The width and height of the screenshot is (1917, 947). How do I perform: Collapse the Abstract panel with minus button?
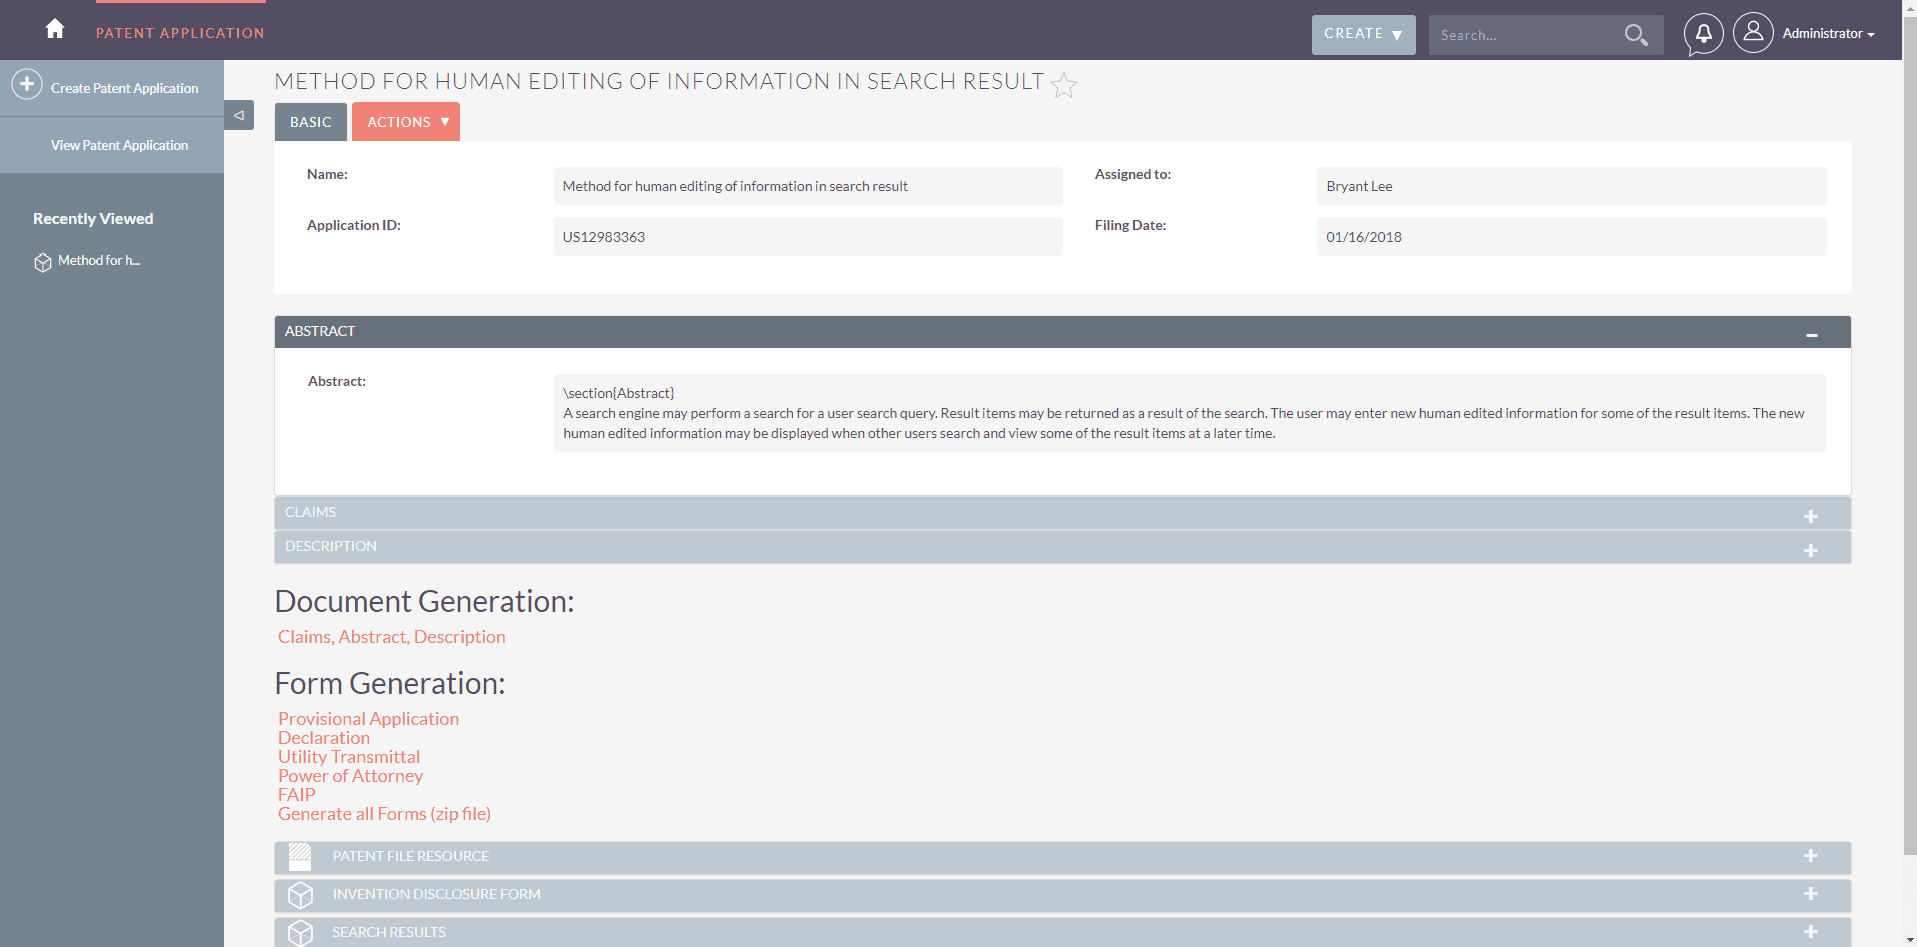1811,334
